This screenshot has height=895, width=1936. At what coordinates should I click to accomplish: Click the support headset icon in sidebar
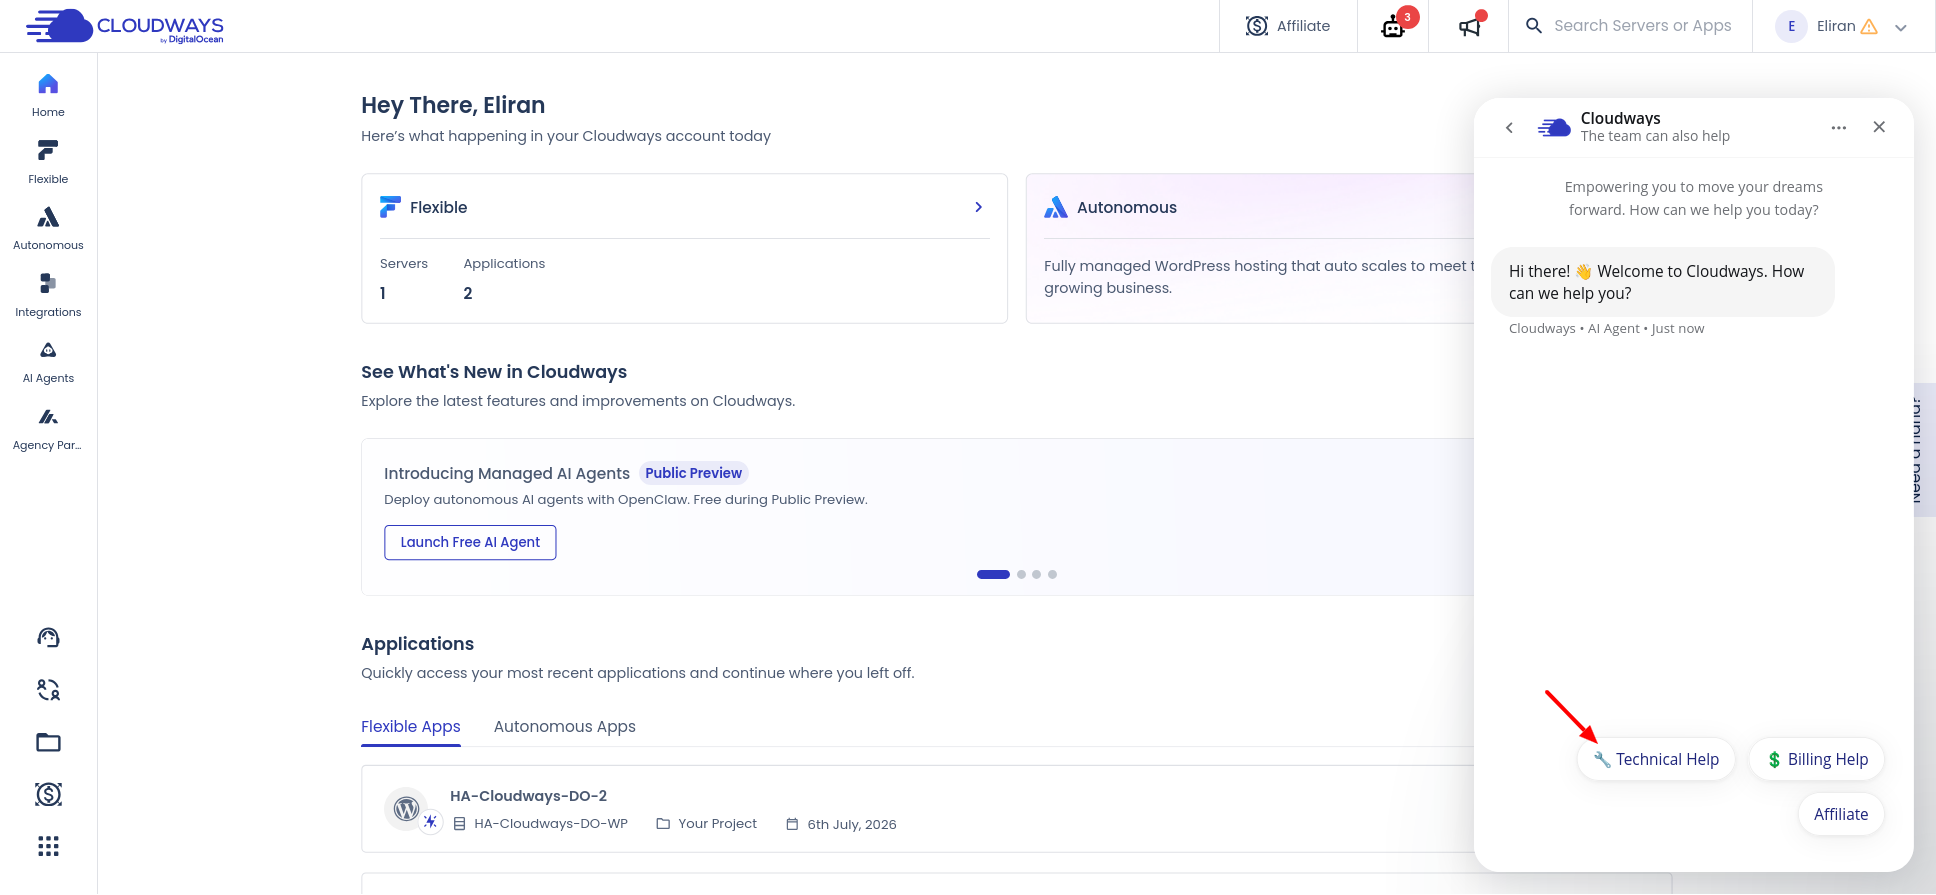(48, 638)
